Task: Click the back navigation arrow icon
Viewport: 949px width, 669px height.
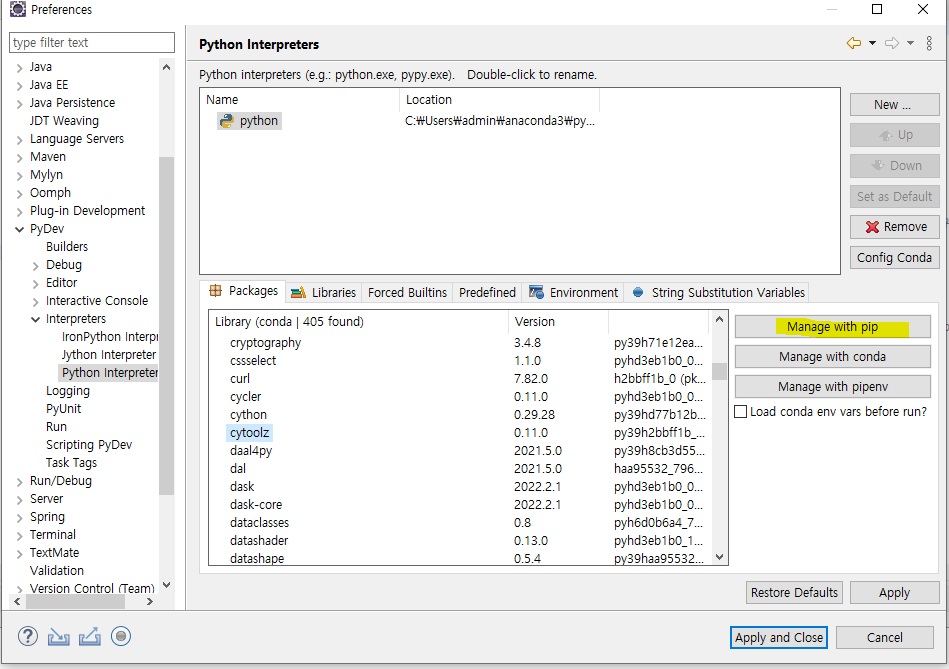Action: [x=853, y=43]
